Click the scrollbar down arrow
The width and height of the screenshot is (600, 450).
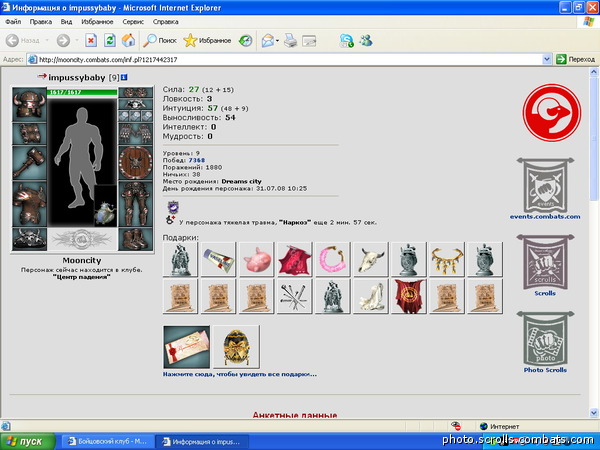(x=593, y=413)
